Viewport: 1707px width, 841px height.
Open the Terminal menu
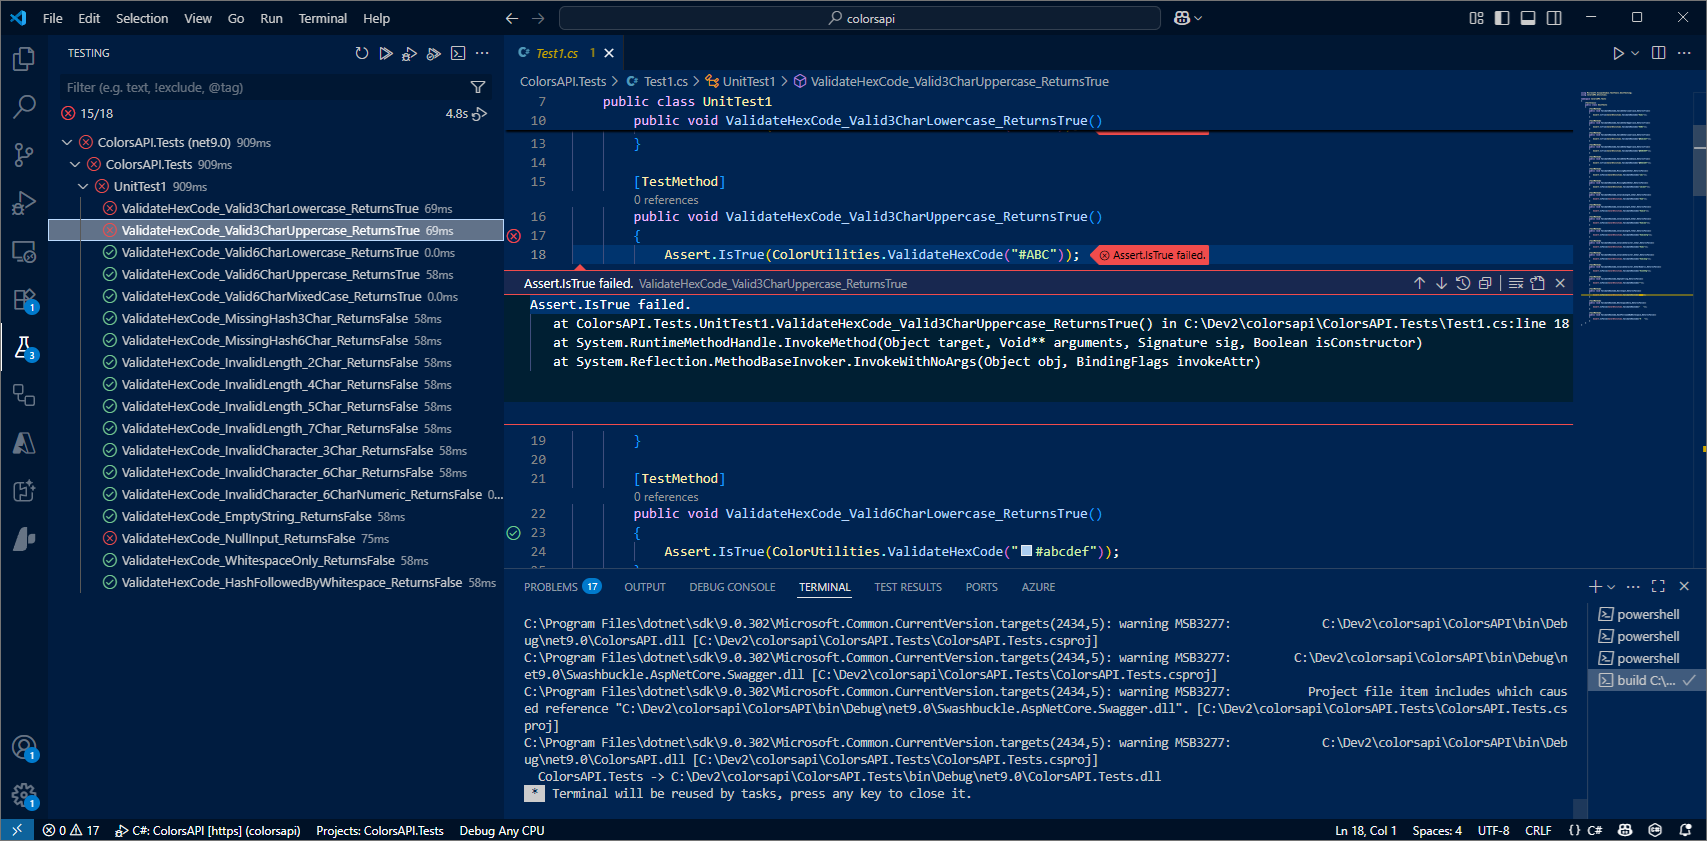coord(322,18)
